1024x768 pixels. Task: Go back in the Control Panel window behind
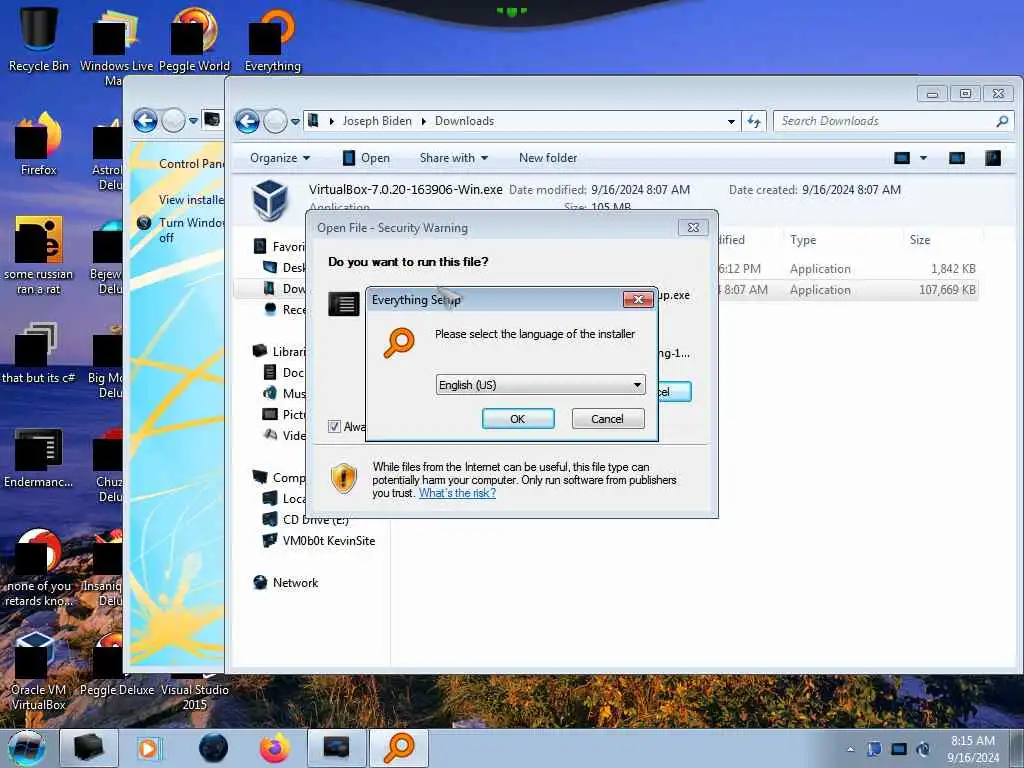pos(145,121)
